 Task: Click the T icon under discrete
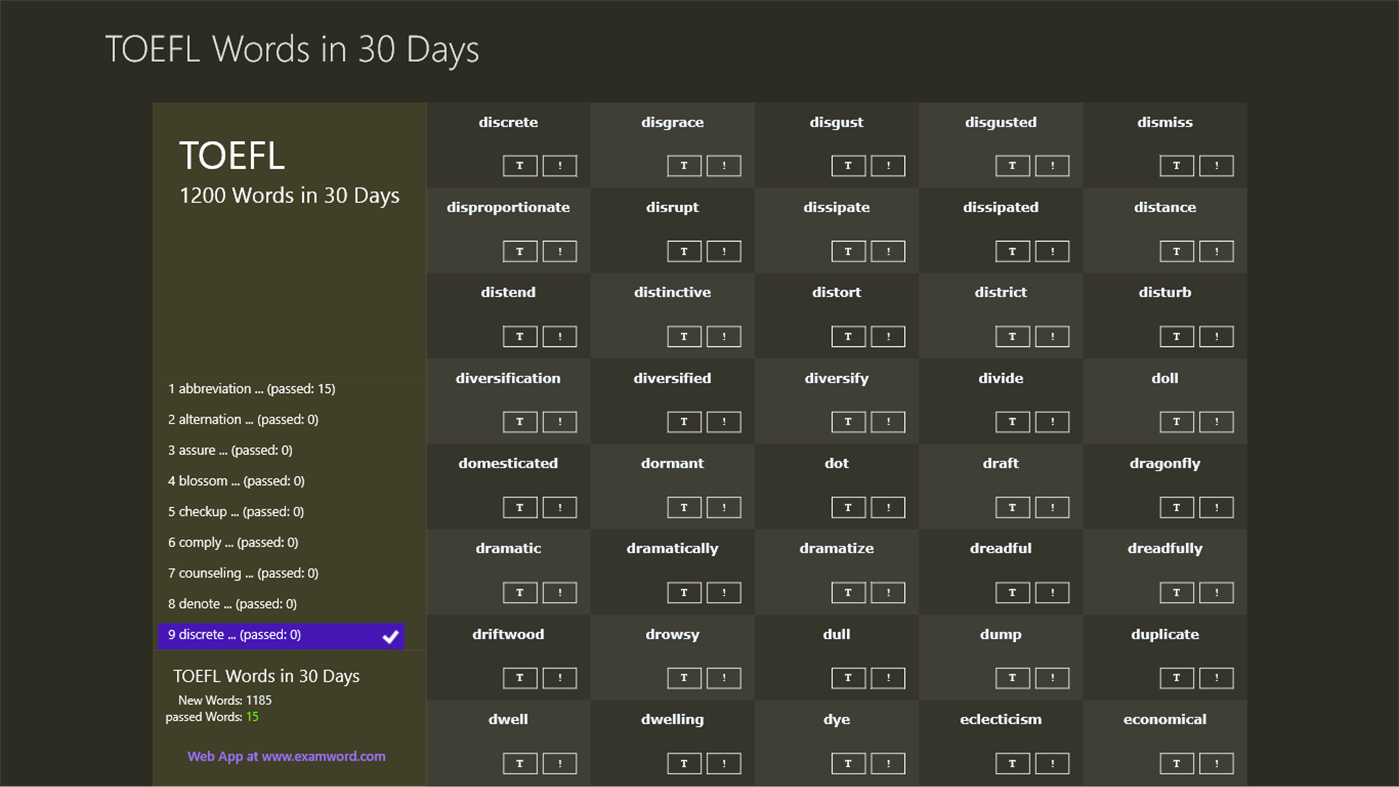(x=520, y=165)
